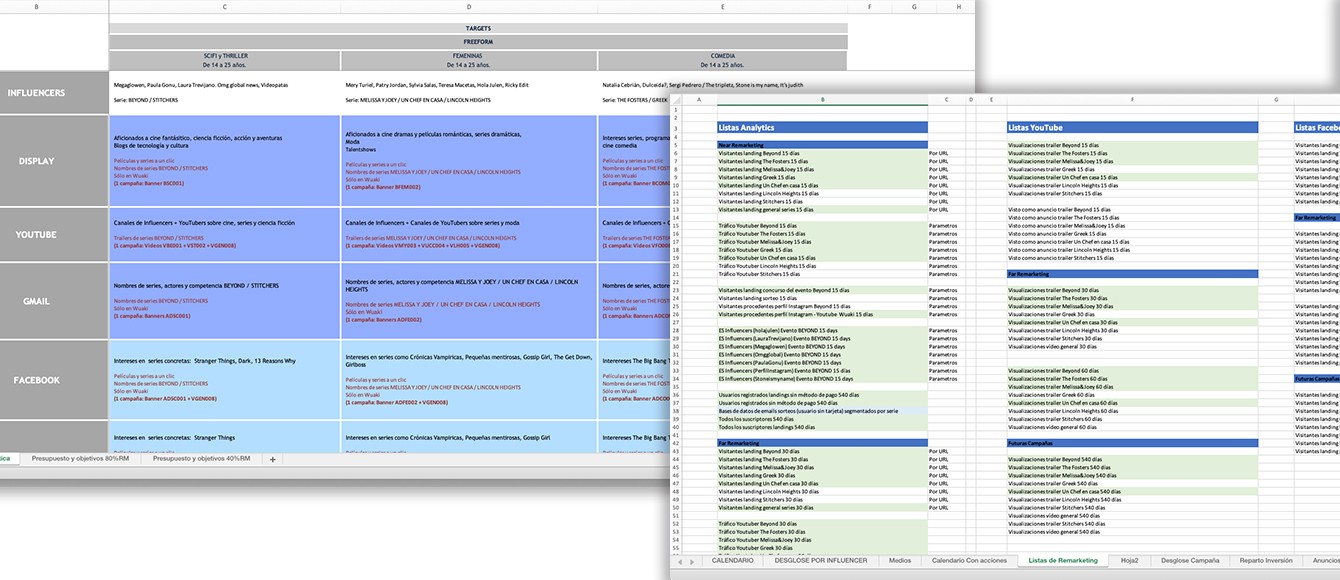1340x580 pixels.
Task: Open the CALENDARIO sheet tab
Action: [x=732, y=561]
